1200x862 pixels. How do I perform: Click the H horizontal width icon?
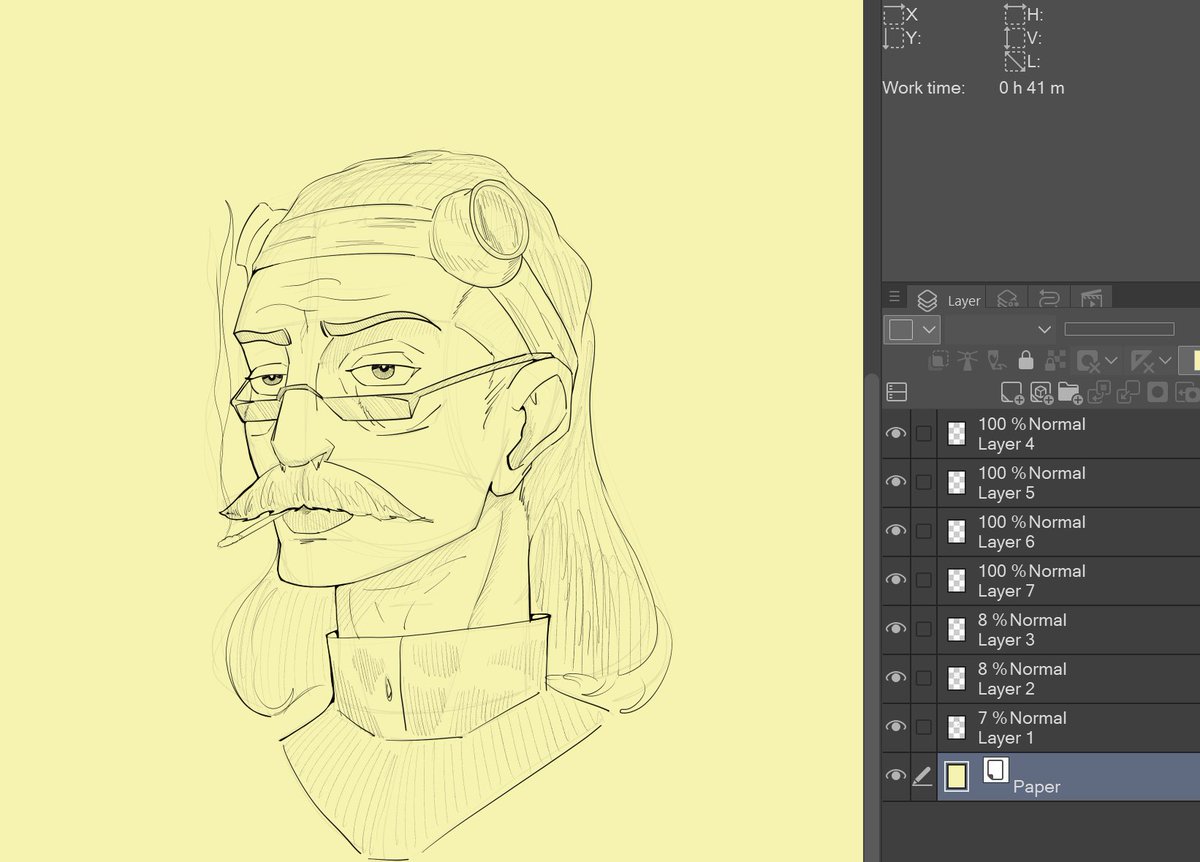(1014, 14)
